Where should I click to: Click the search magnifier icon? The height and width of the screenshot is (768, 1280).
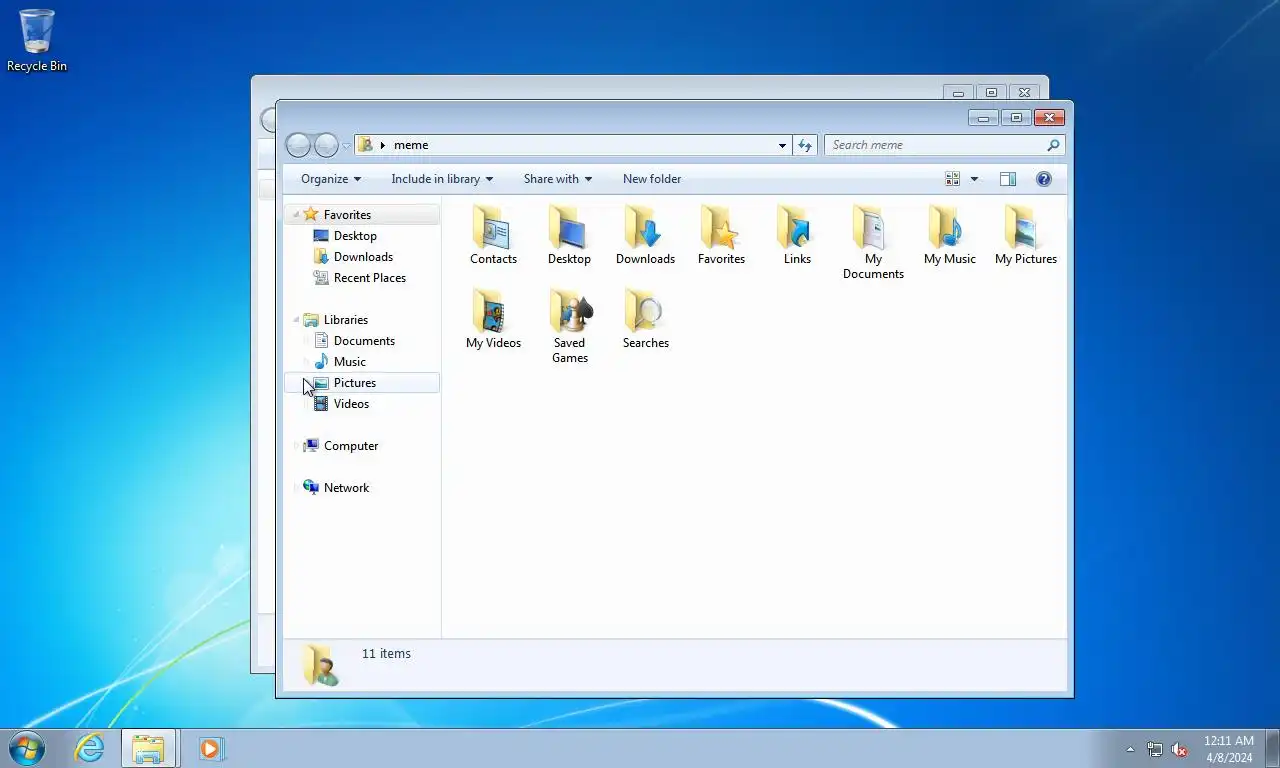pyautogui.click(x=1052, y=145)
